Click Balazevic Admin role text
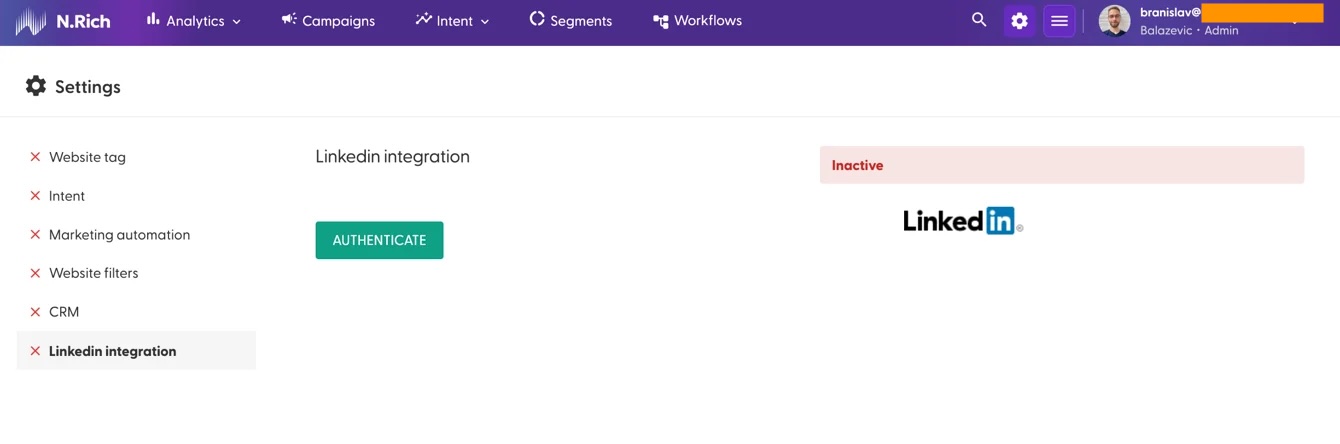Viewport: 1340px width, 444px height. (x=1189, y=31)
